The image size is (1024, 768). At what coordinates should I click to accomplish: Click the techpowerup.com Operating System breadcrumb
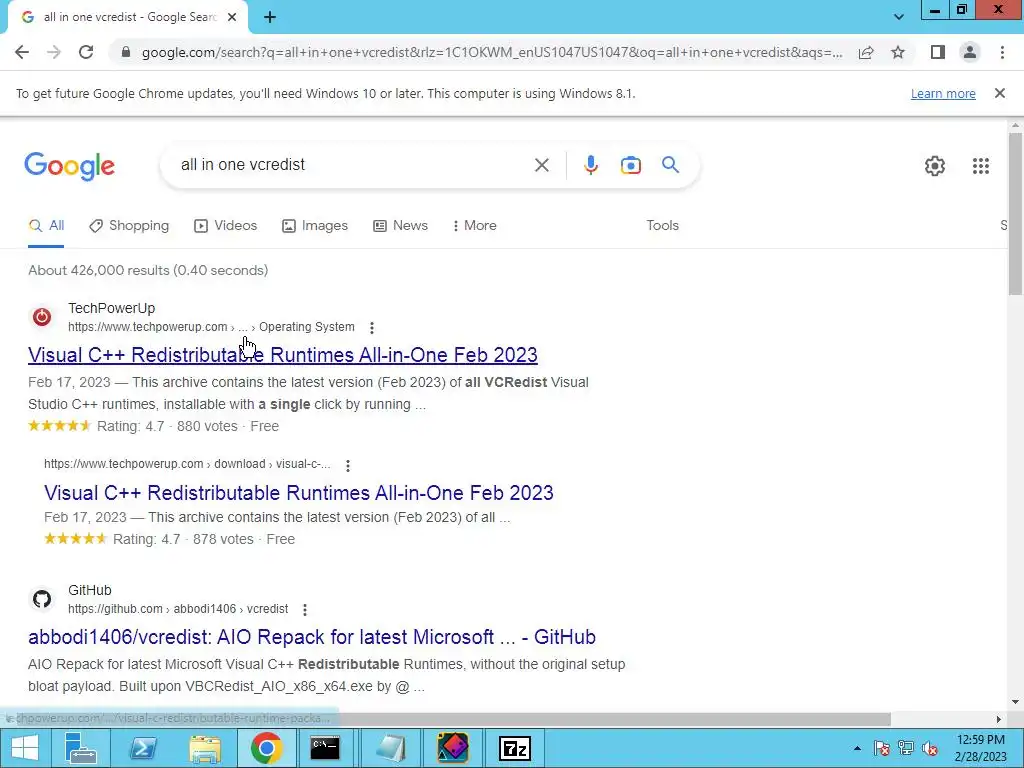212,327
